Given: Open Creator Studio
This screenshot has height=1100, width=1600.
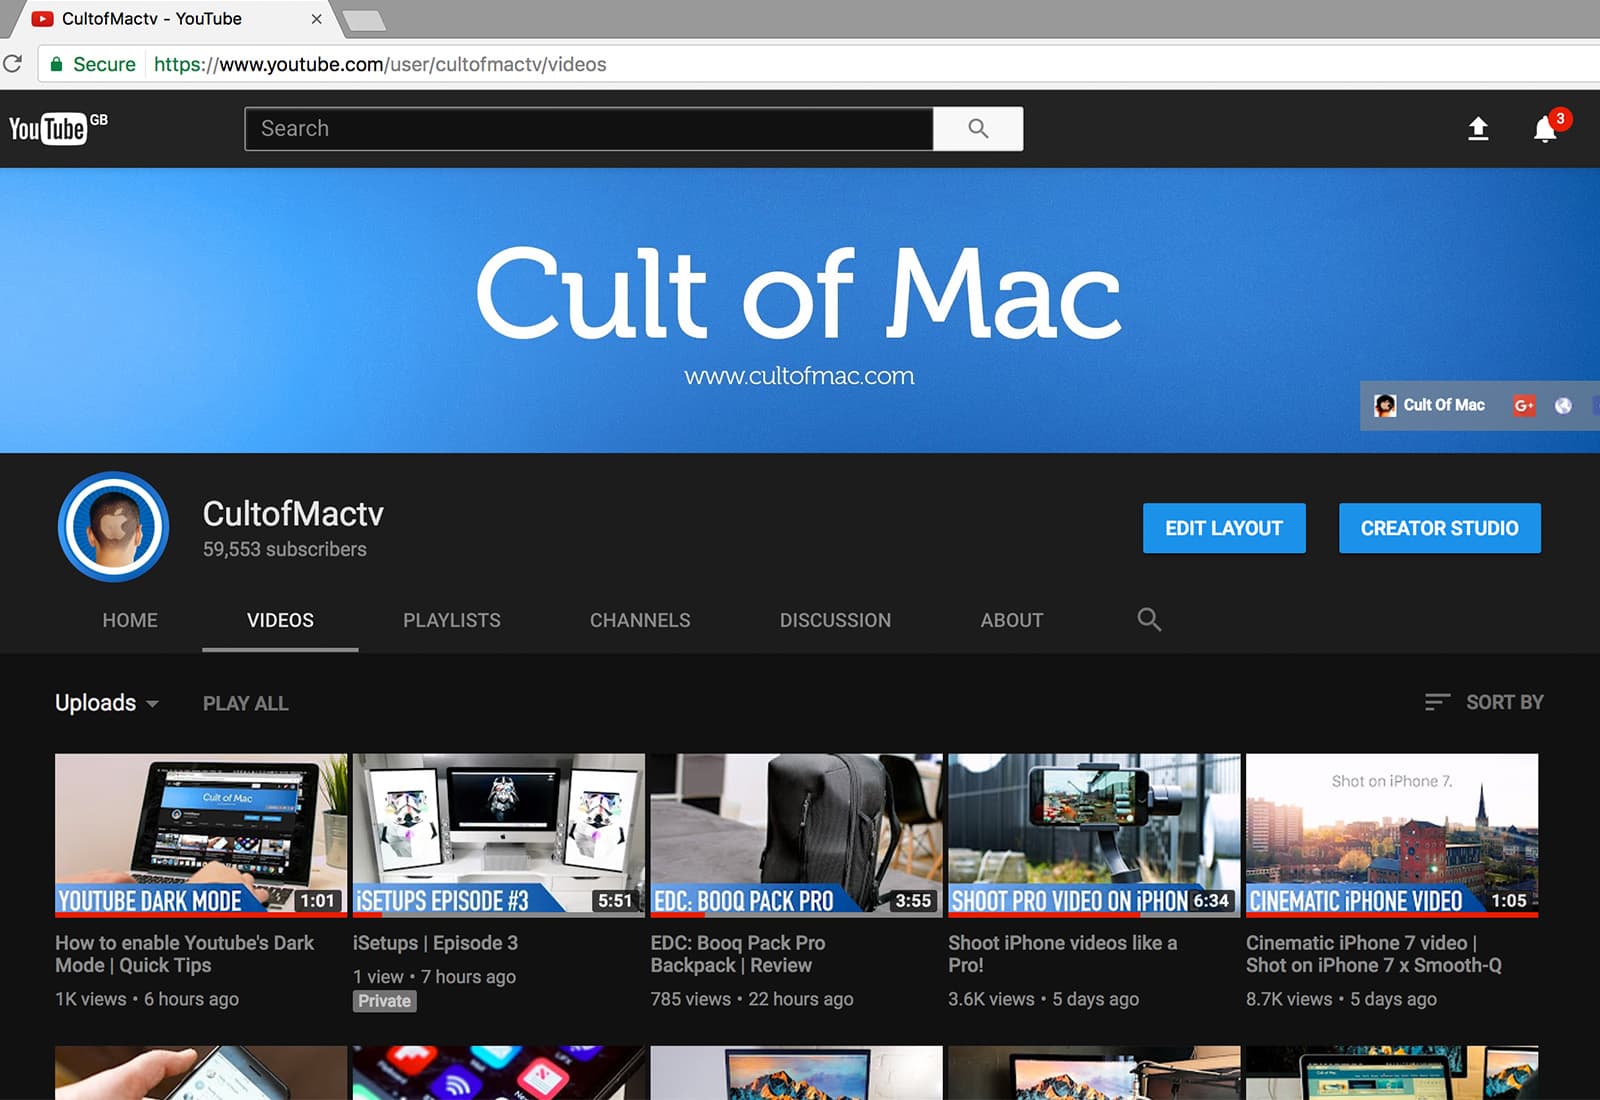Looking at the screenshot, I should pyautogui.click(x=1439, y=528).
